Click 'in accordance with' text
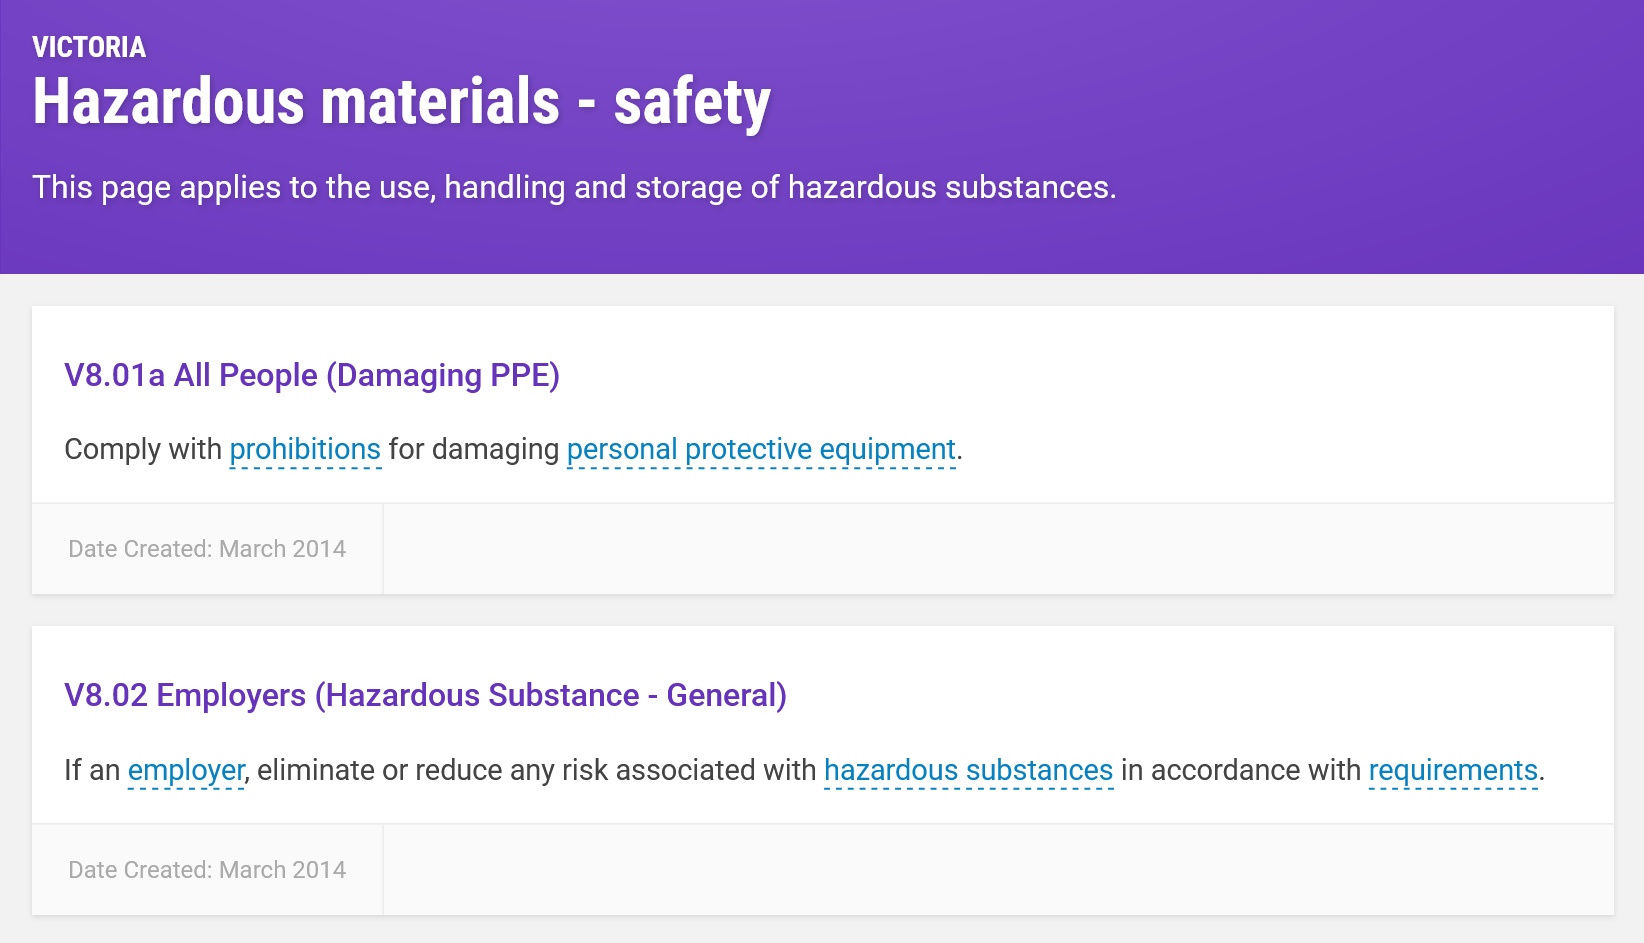Image resolution: width=1644 pixels, height=943 pixels. pyautogui.click(x=1241, y=770)
